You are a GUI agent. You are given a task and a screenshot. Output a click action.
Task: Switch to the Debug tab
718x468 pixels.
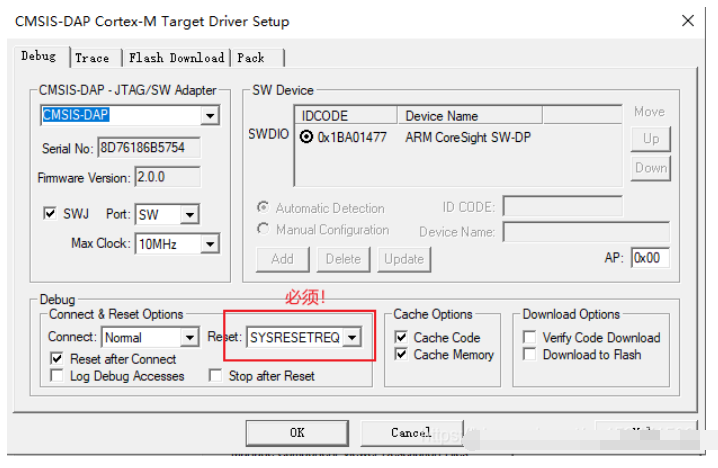coord(40,57)
